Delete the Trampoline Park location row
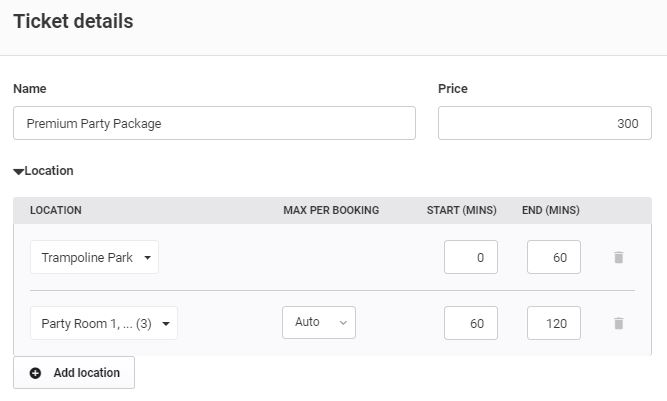Screen dimensions: 667x401 point(619,257)
